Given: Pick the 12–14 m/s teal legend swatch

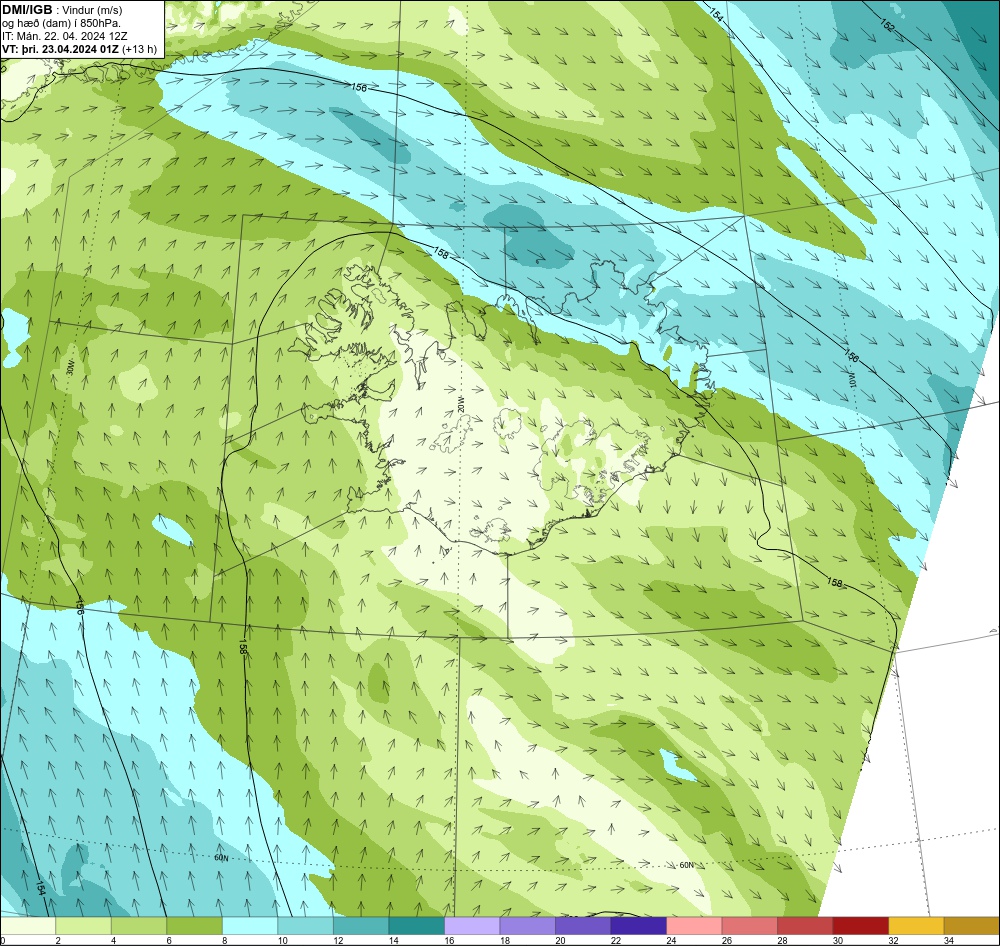Looking at the screenshot, I should click(361, 925).
